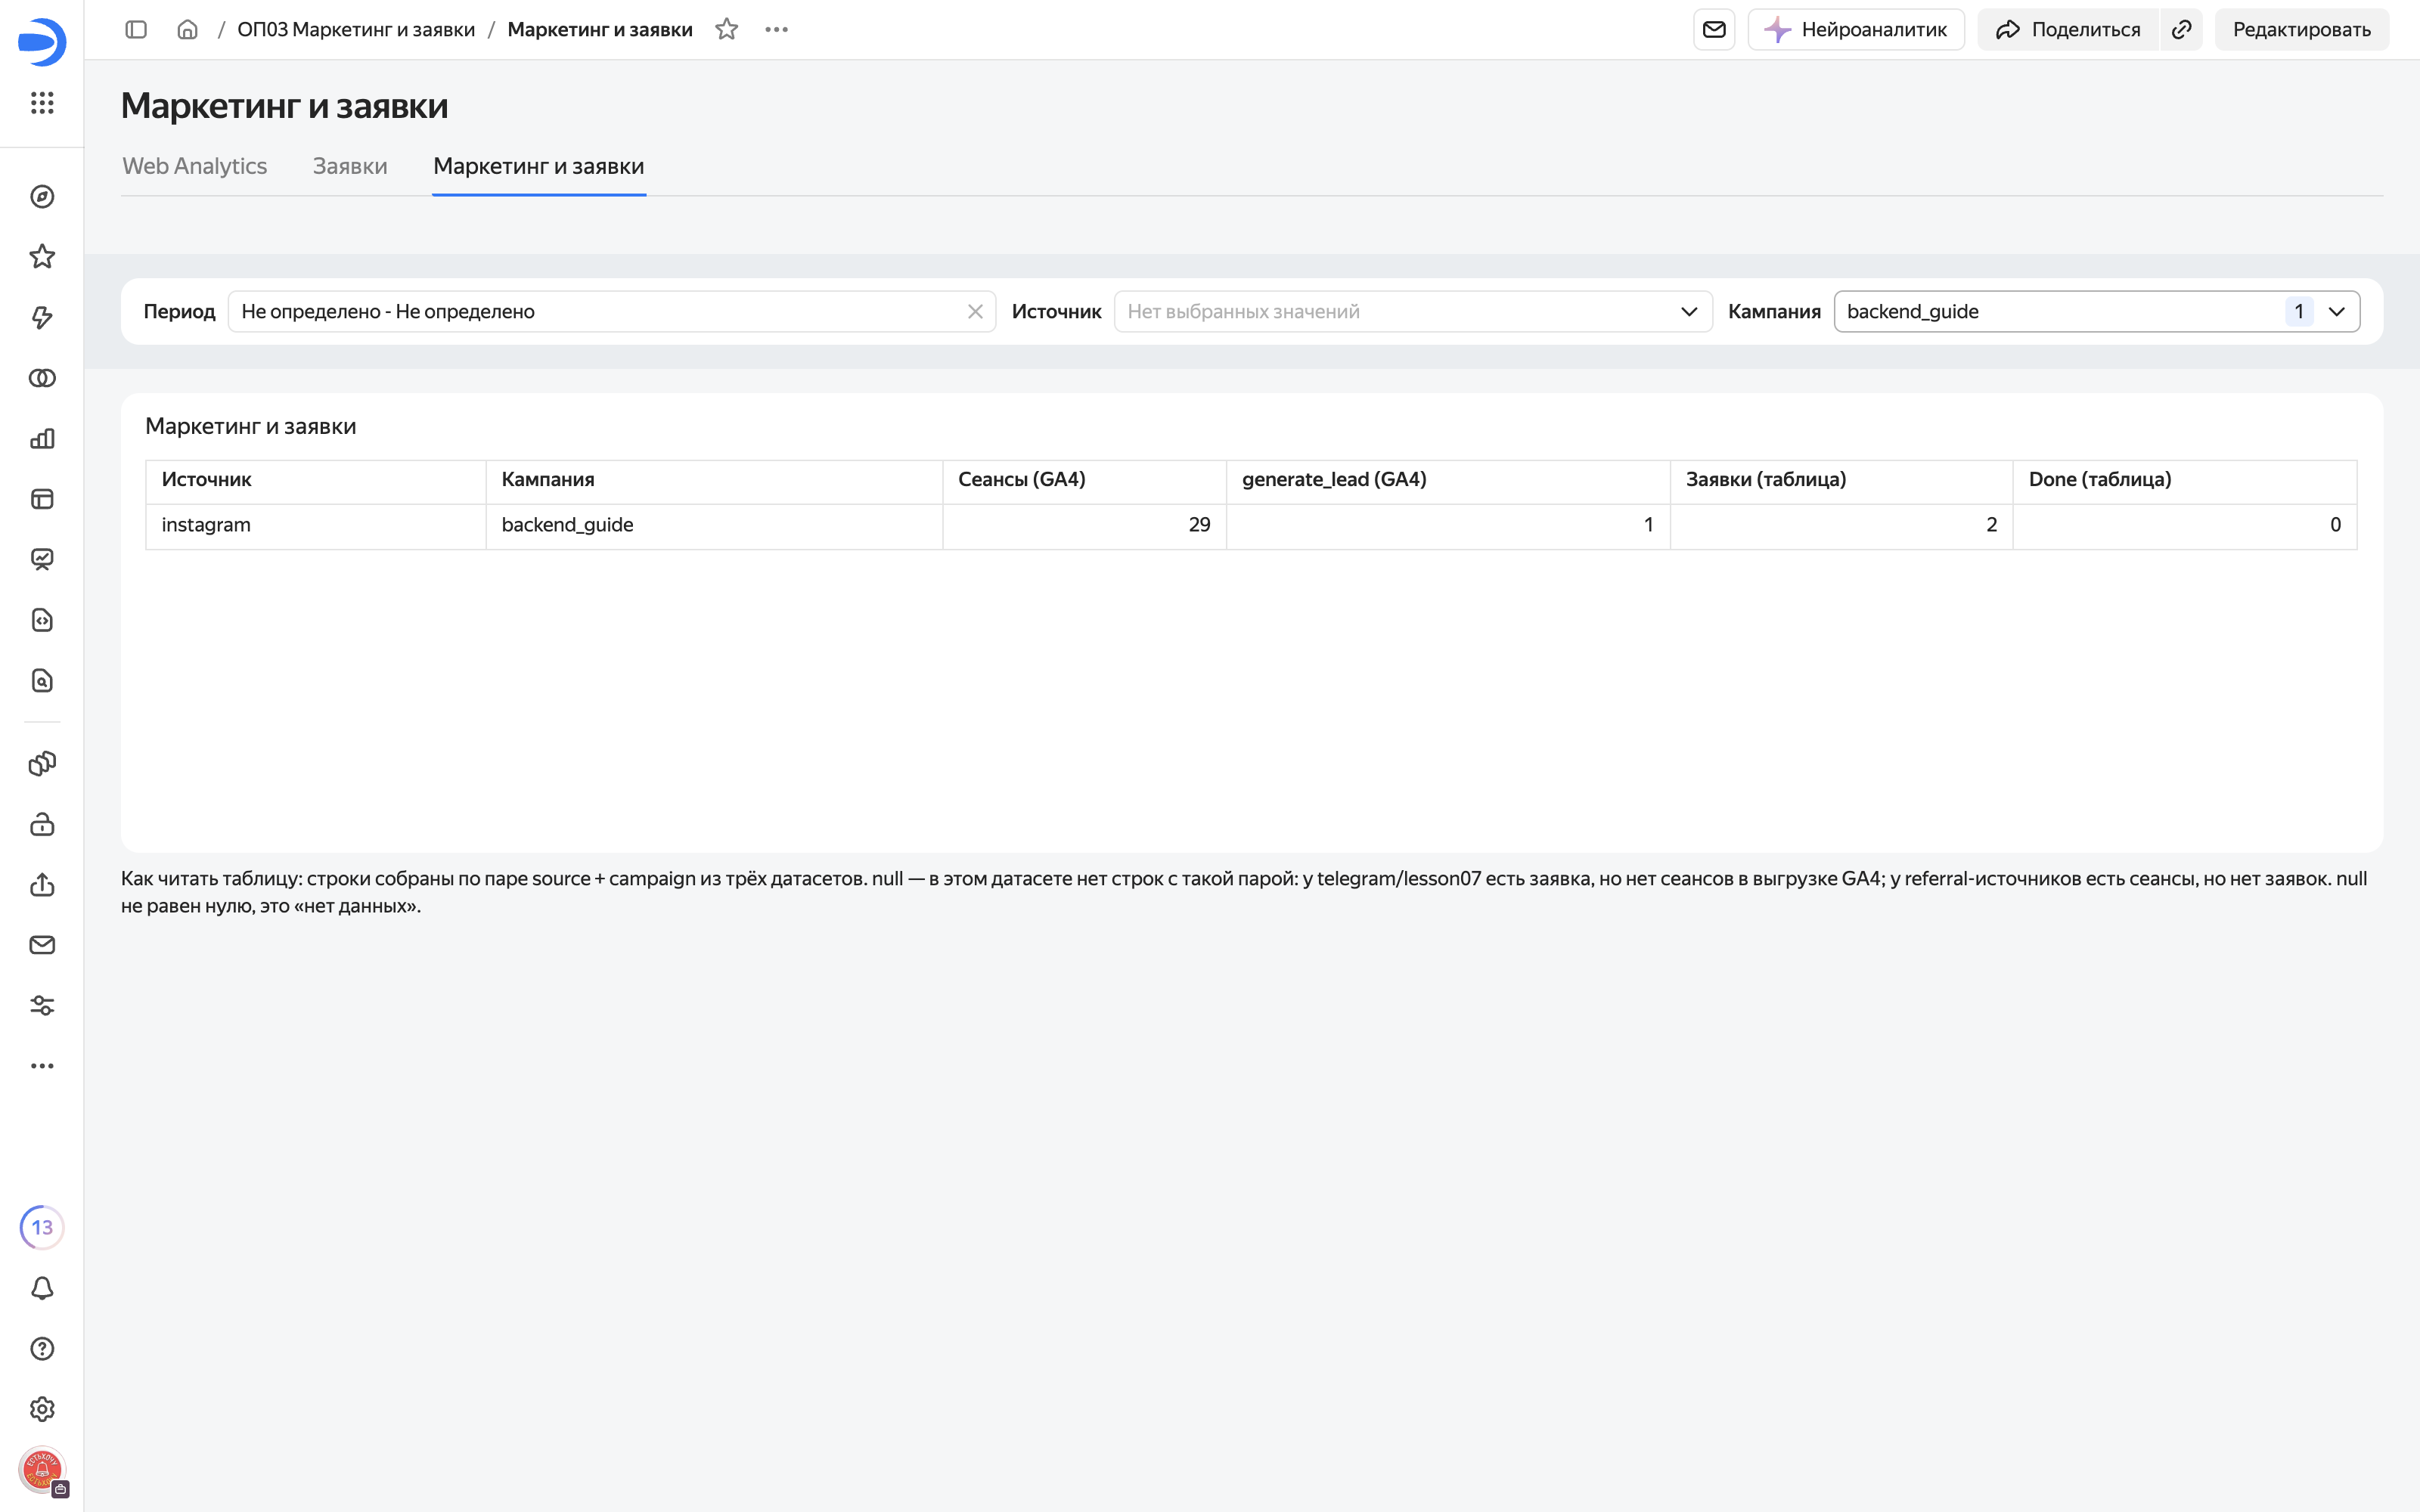The image size is (2420, 1512).
Task: Click the DataLens logo icon
Action: pos(42,42)
